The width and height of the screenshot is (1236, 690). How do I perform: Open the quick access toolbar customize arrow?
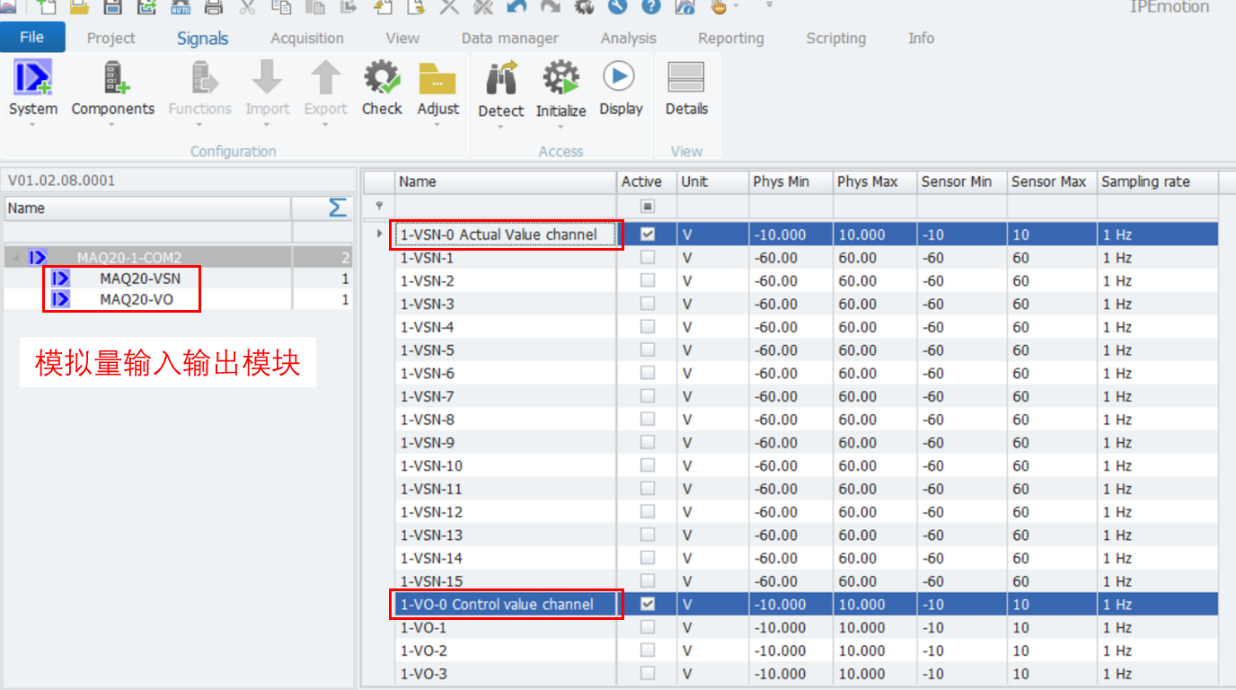point(769,5)
